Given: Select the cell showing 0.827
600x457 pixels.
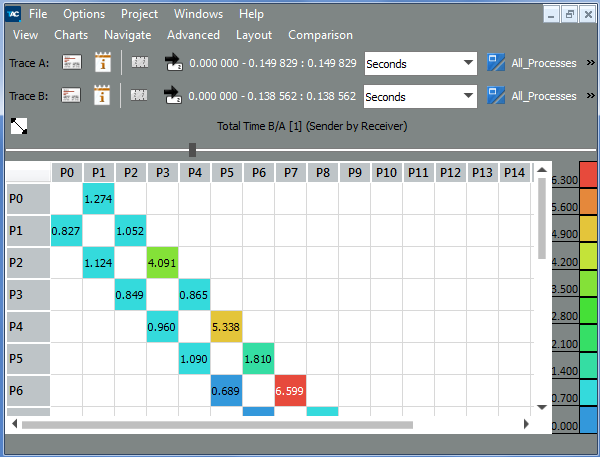Looking at the screenshot, I should 66,230.
